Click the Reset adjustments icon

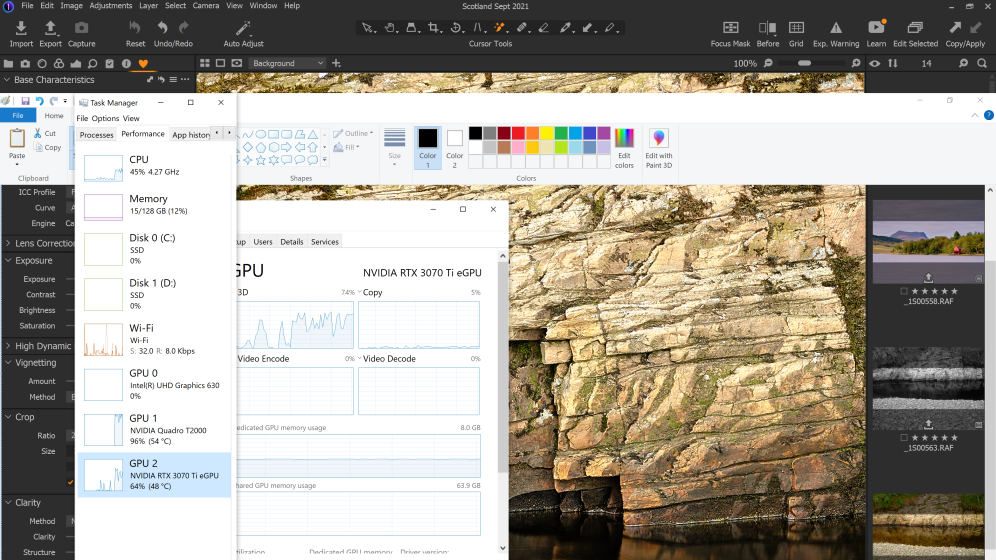pyautogui.click(x=135, y=28)
